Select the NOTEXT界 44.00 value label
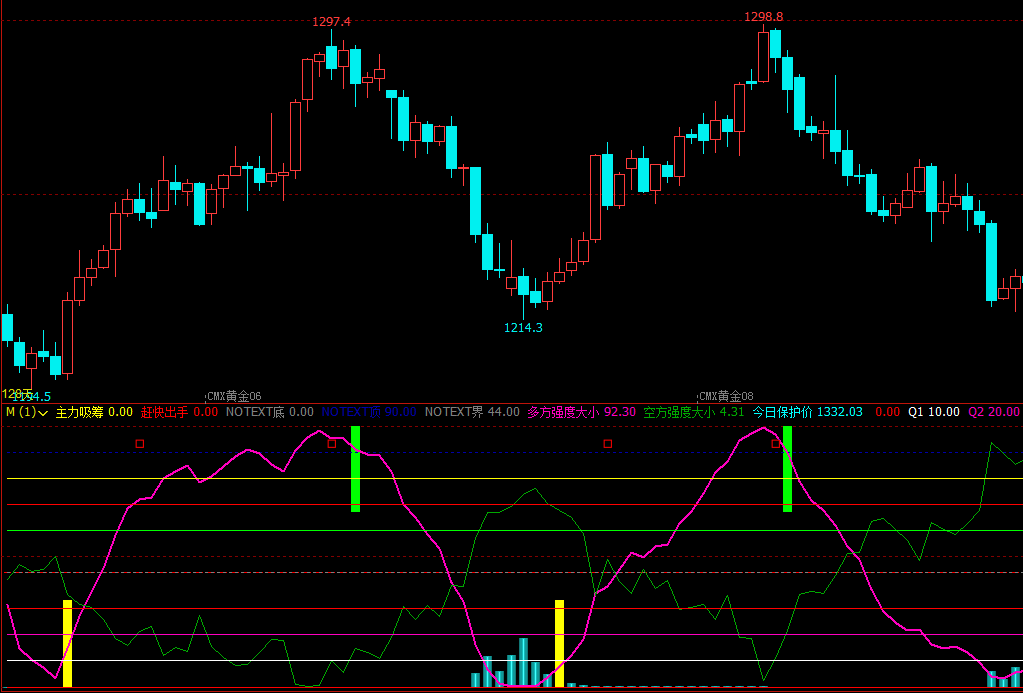Image resolution: width=1023 pixels, height=693 pixels. point(472,412)
